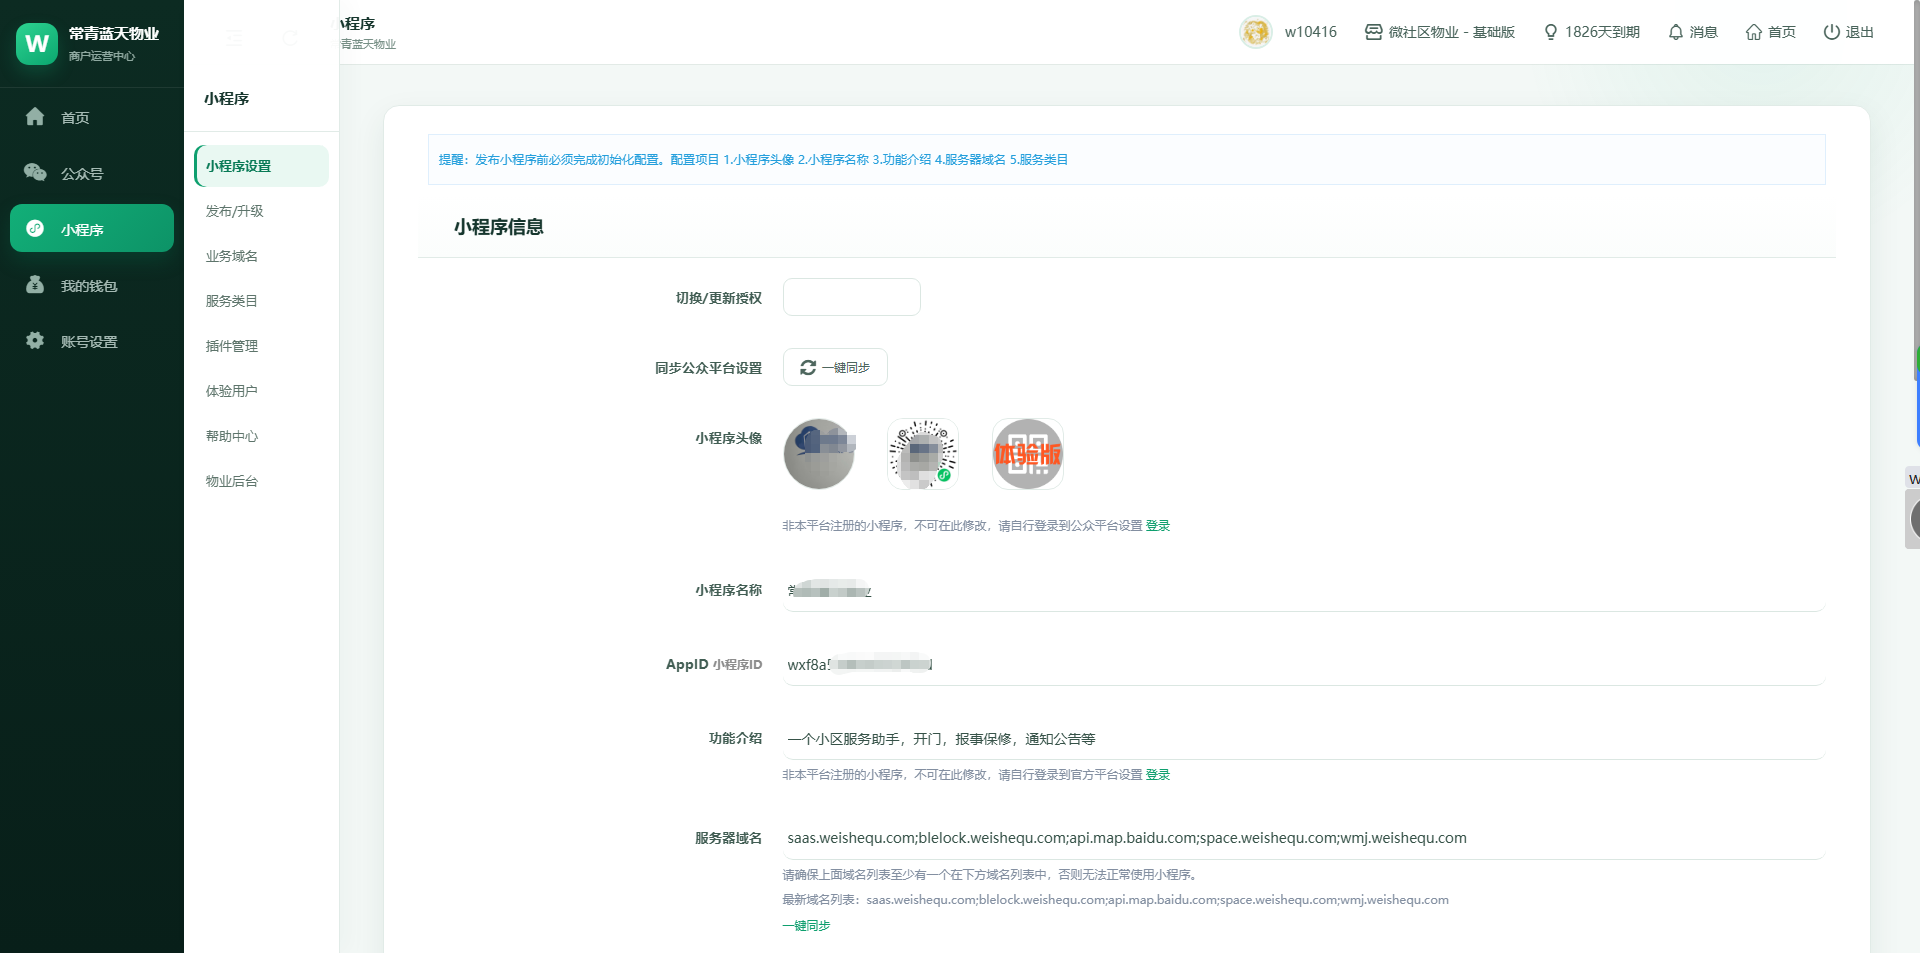The width and height of the screenshot is (1920, 953).
Task: Click the 小程序信息 section heading
Action: [499, 227]
